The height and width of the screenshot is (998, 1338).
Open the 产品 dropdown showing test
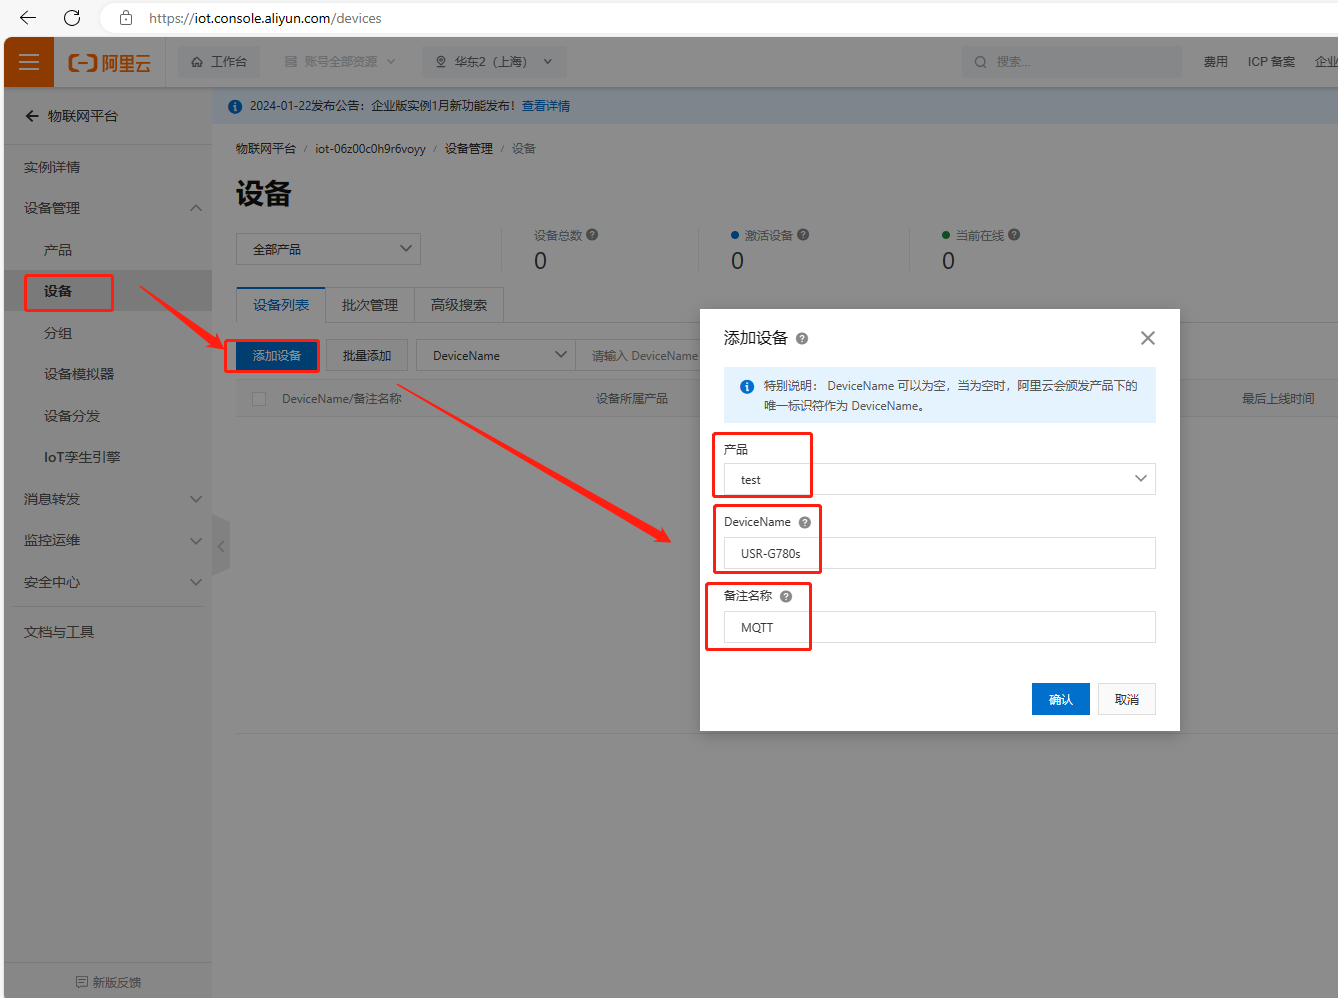tap(939, 479)
